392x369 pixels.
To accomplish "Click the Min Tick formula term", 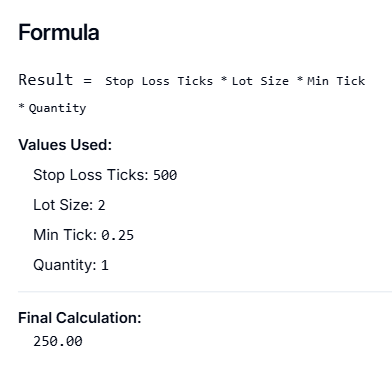I will point(336,81).
